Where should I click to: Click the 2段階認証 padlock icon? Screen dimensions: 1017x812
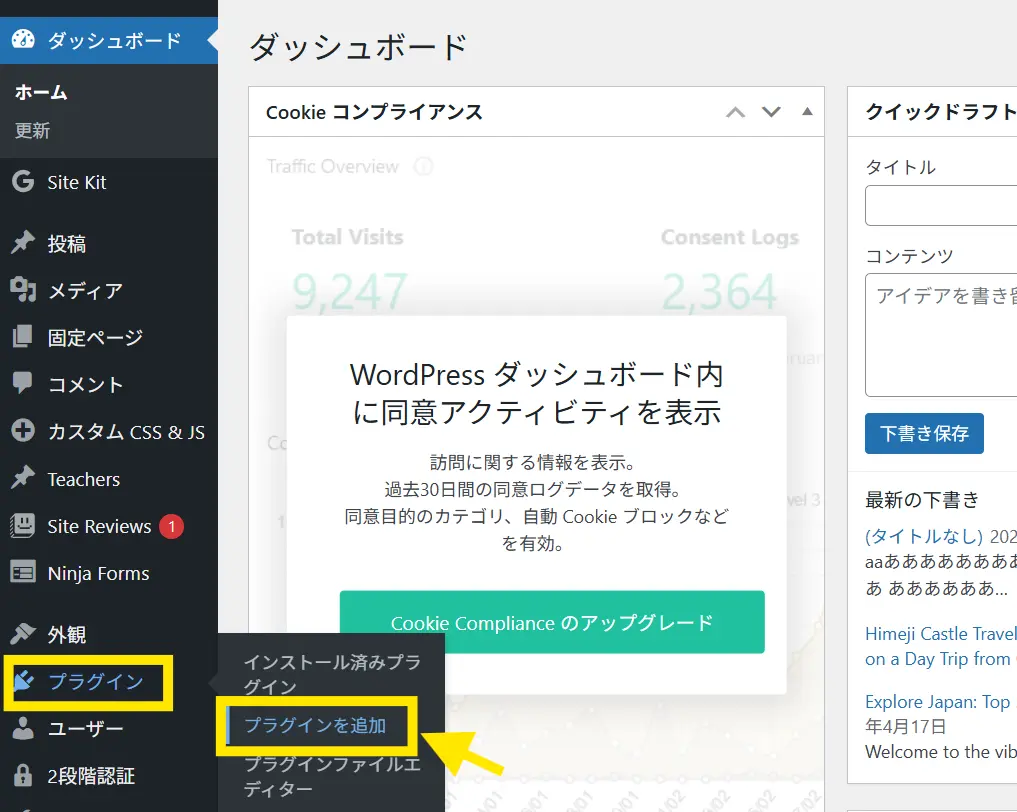click(22, 776)
